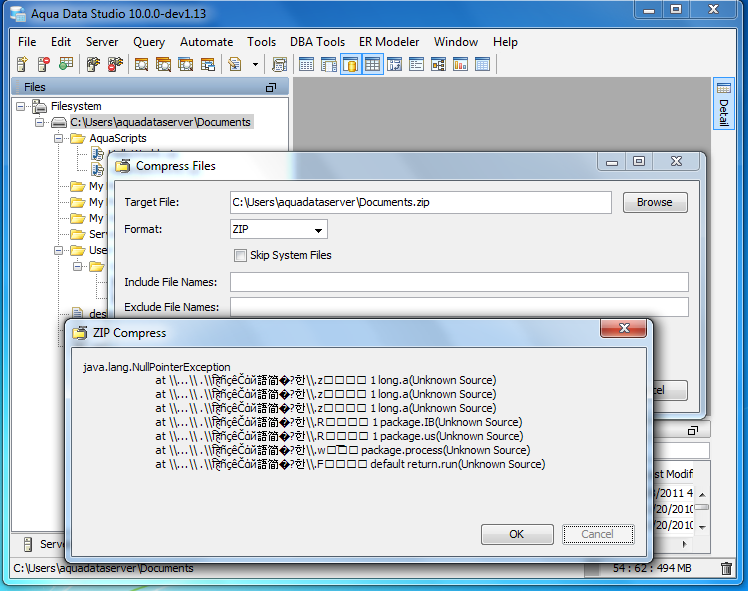This screenshot has width=748, height=591.
Task: Click the java.lang.NullPointerException text
Action: [156, 367]
